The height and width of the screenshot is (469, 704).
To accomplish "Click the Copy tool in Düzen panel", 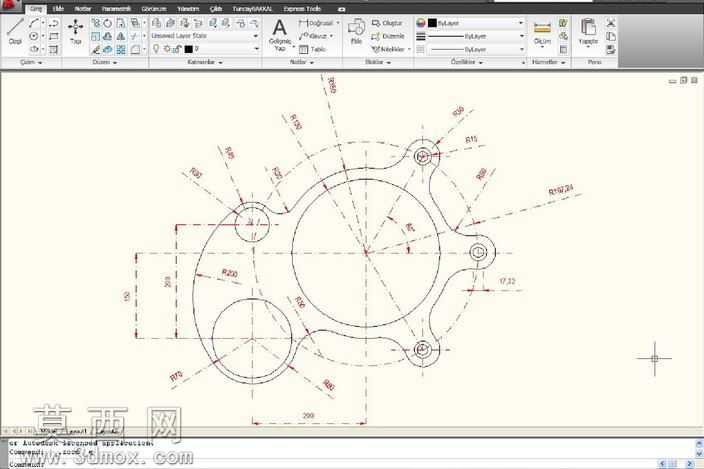I will click(x=95, y=23).
